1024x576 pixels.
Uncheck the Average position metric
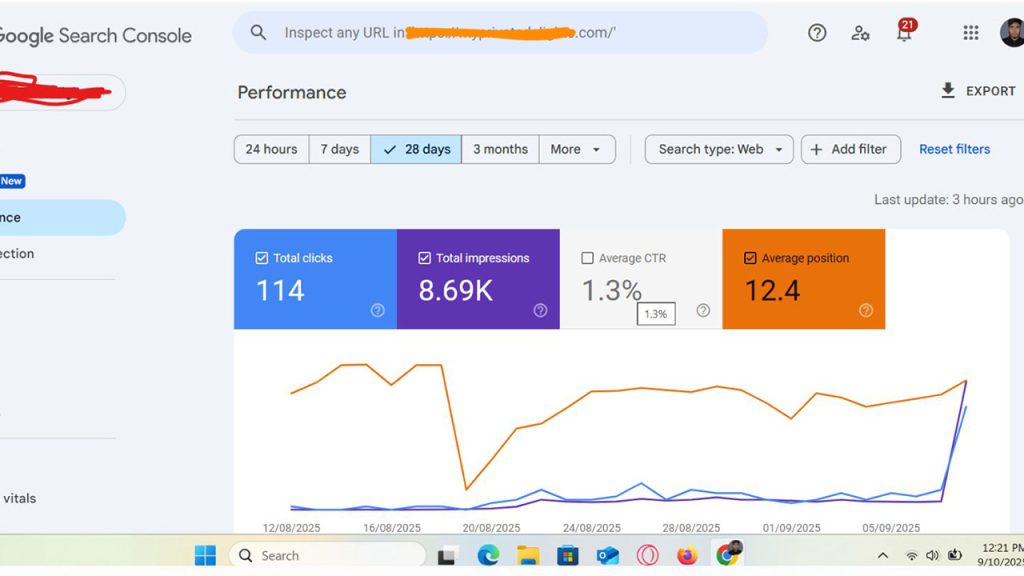pos(749,257)
